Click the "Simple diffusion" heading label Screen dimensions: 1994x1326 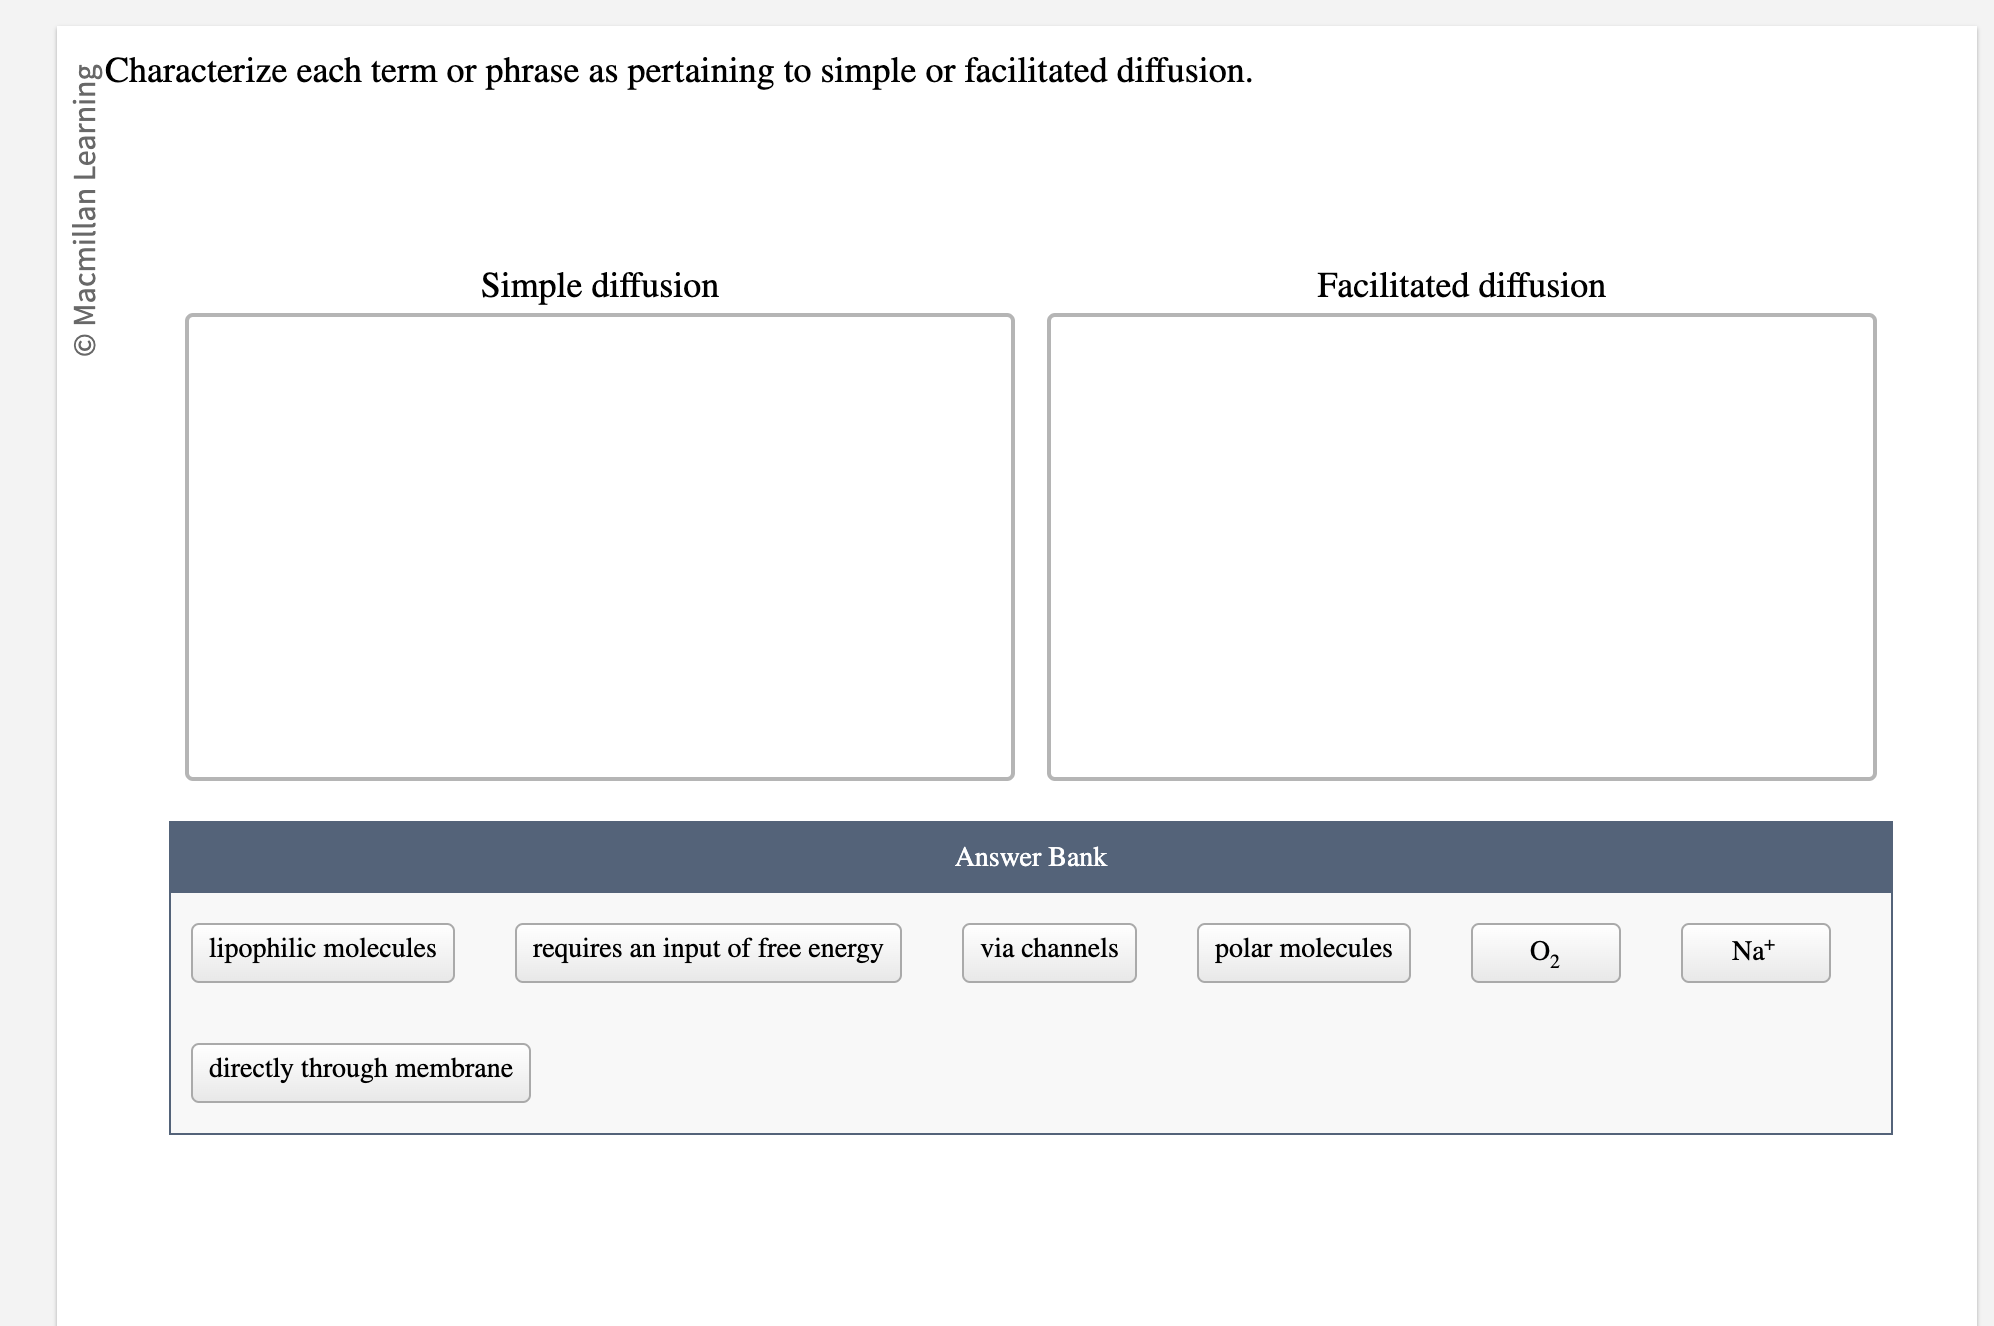600,286
